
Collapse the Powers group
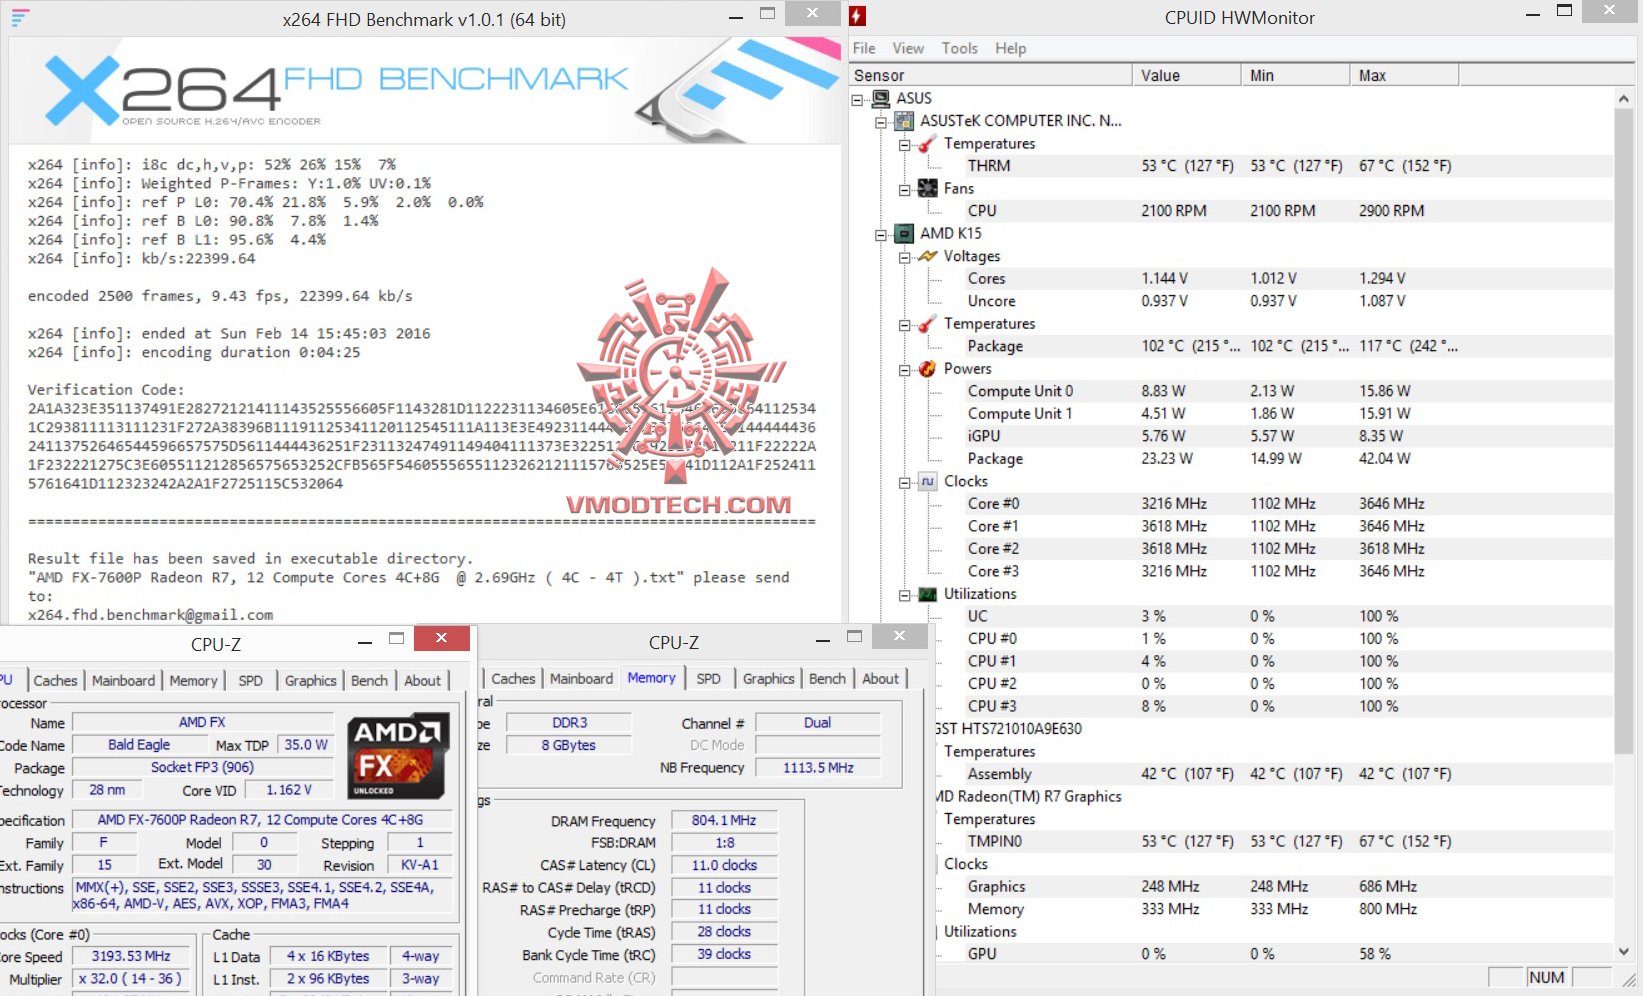pos(904,370)
